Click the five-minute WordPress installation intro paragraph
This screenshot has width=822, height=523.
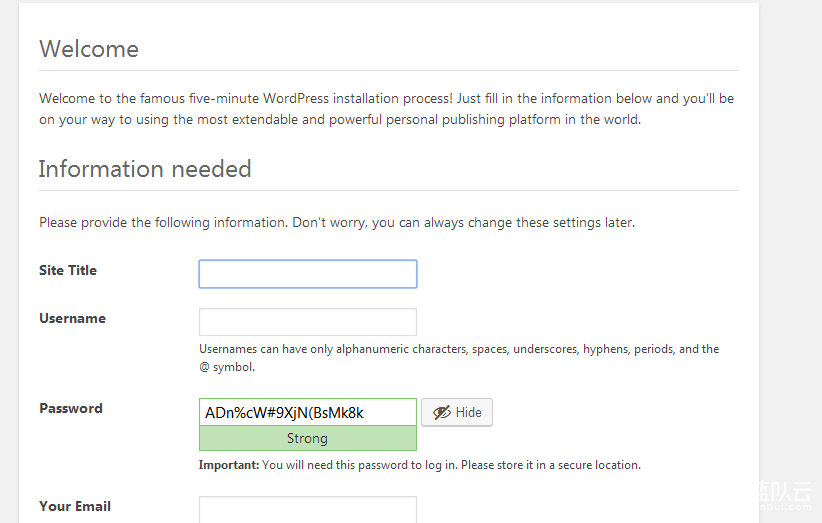click(386, 109)
